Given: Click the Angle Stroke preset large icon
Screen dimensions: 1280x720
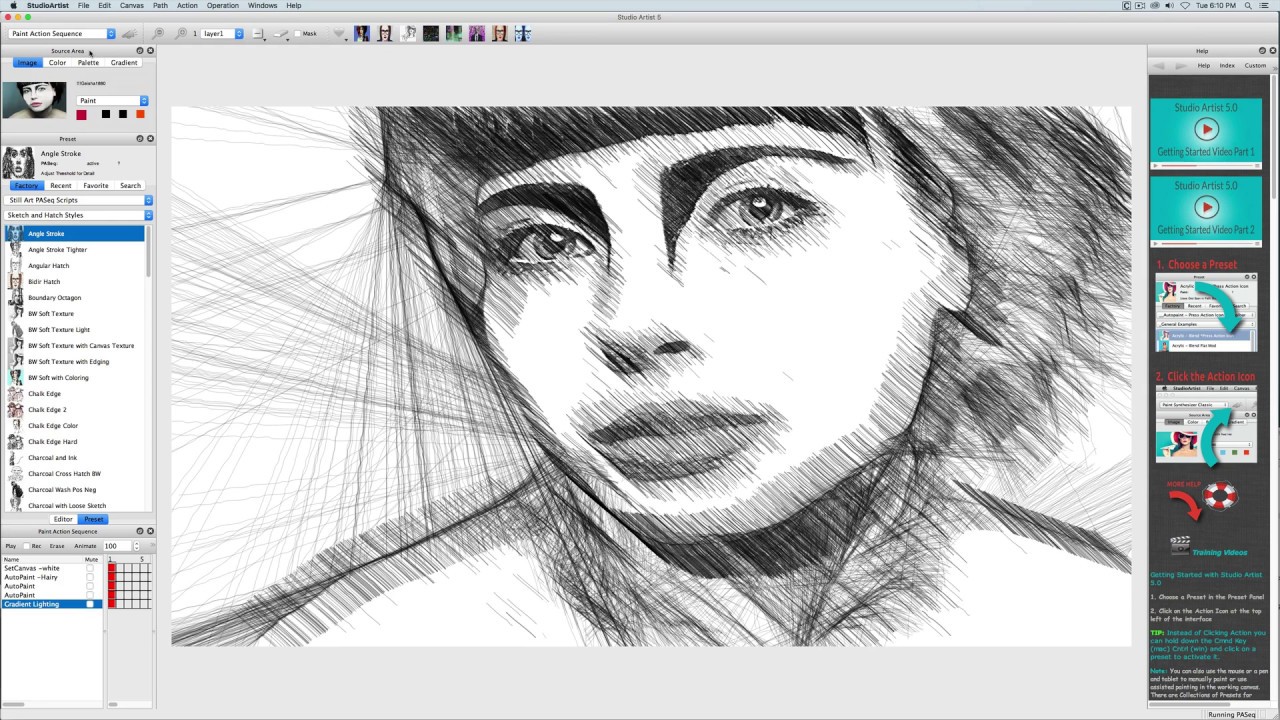Looking at the screenshot, I should pyautogui.click(x=18, y=162).
